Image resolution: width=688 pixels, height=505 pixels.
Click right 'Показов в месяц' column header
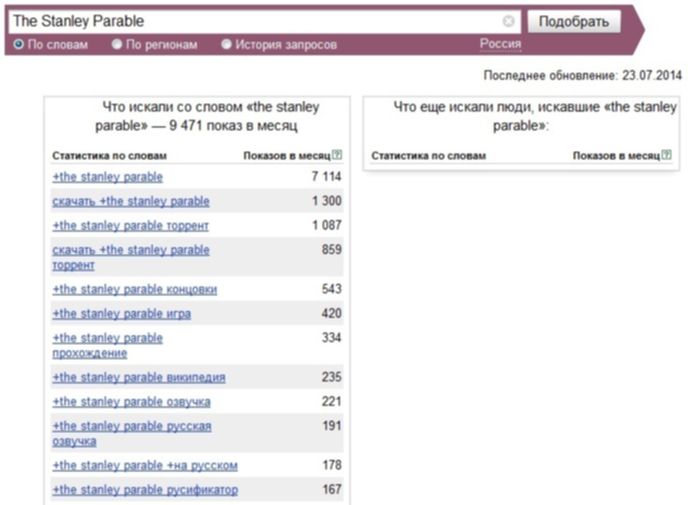click(616, 156)
